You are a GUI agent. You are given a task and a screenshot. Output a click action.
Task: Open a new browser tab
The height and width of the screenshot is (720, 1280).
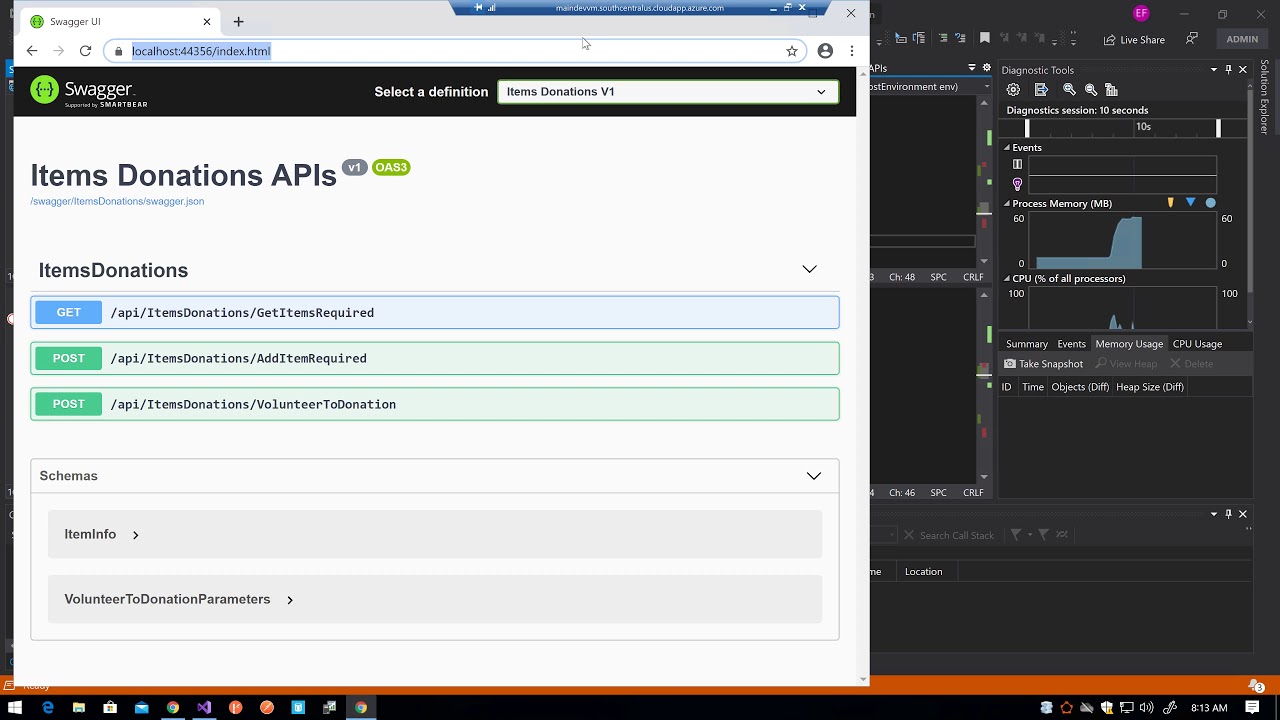pyautogui.click(x=238, y=21)
